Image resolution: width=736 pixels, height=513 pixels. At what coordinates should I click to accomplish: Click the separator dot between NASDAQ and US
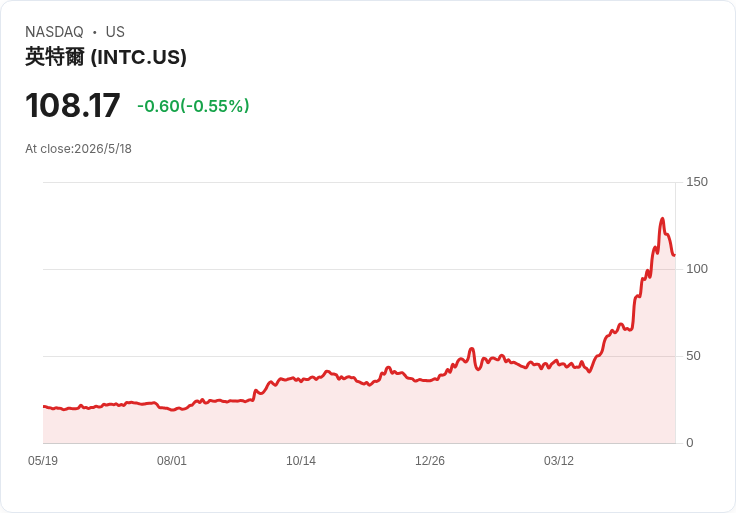[x=95, y=32]
